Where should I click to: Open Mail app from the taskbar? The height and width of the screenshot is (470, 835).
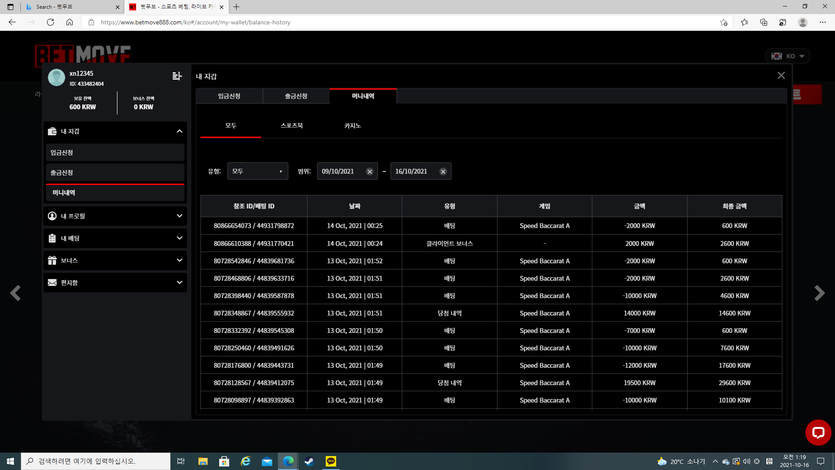[267, 461]
